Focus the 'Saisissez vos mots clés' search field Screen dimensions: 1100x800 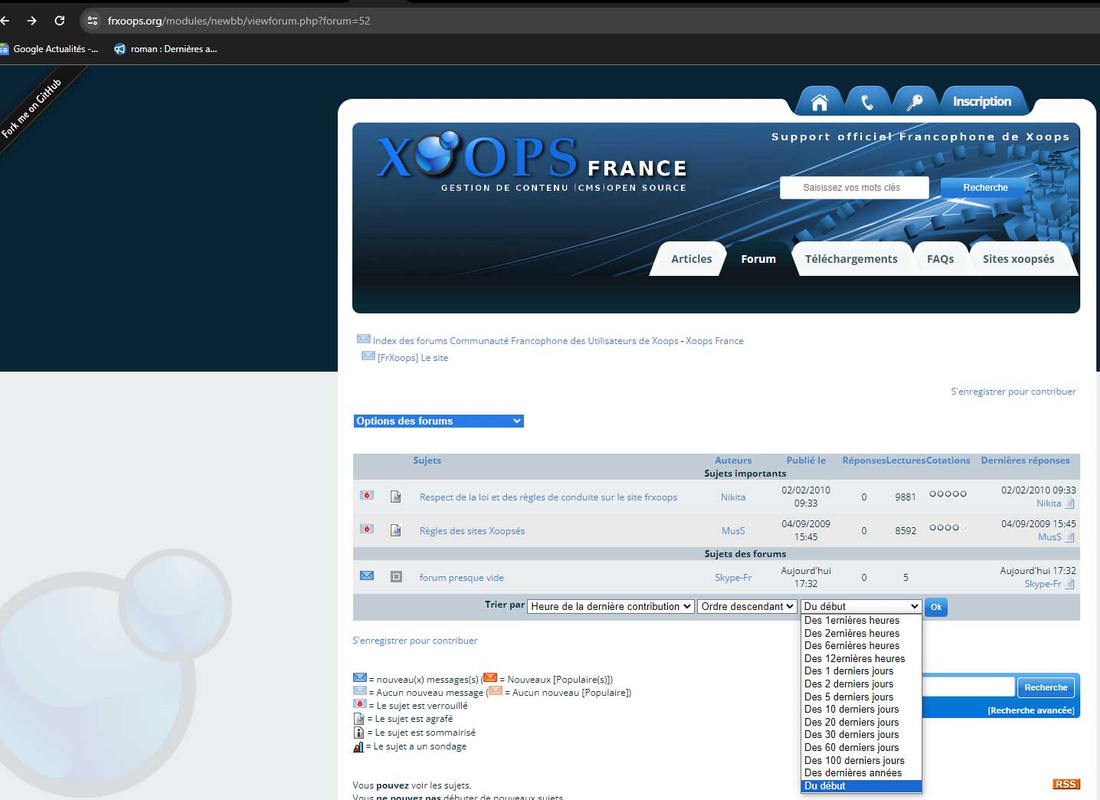(x=854, y=187)
